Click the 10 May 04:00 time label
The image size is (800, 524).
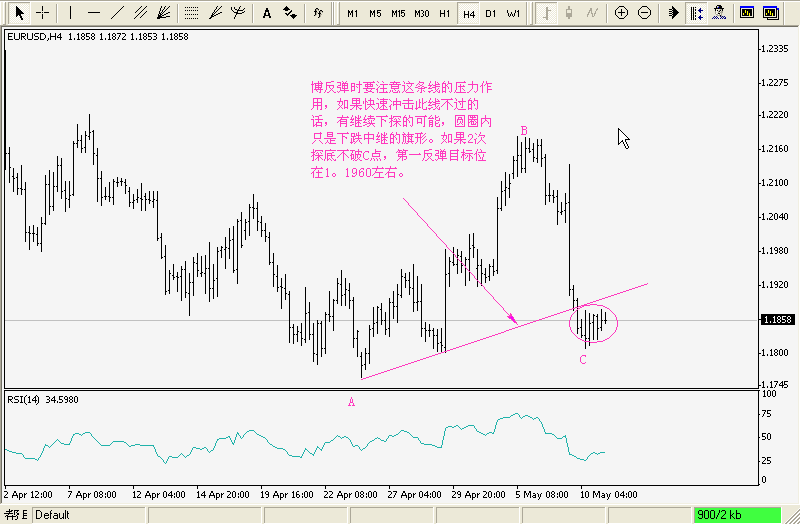pyautogui.click(x=609, y=494)
